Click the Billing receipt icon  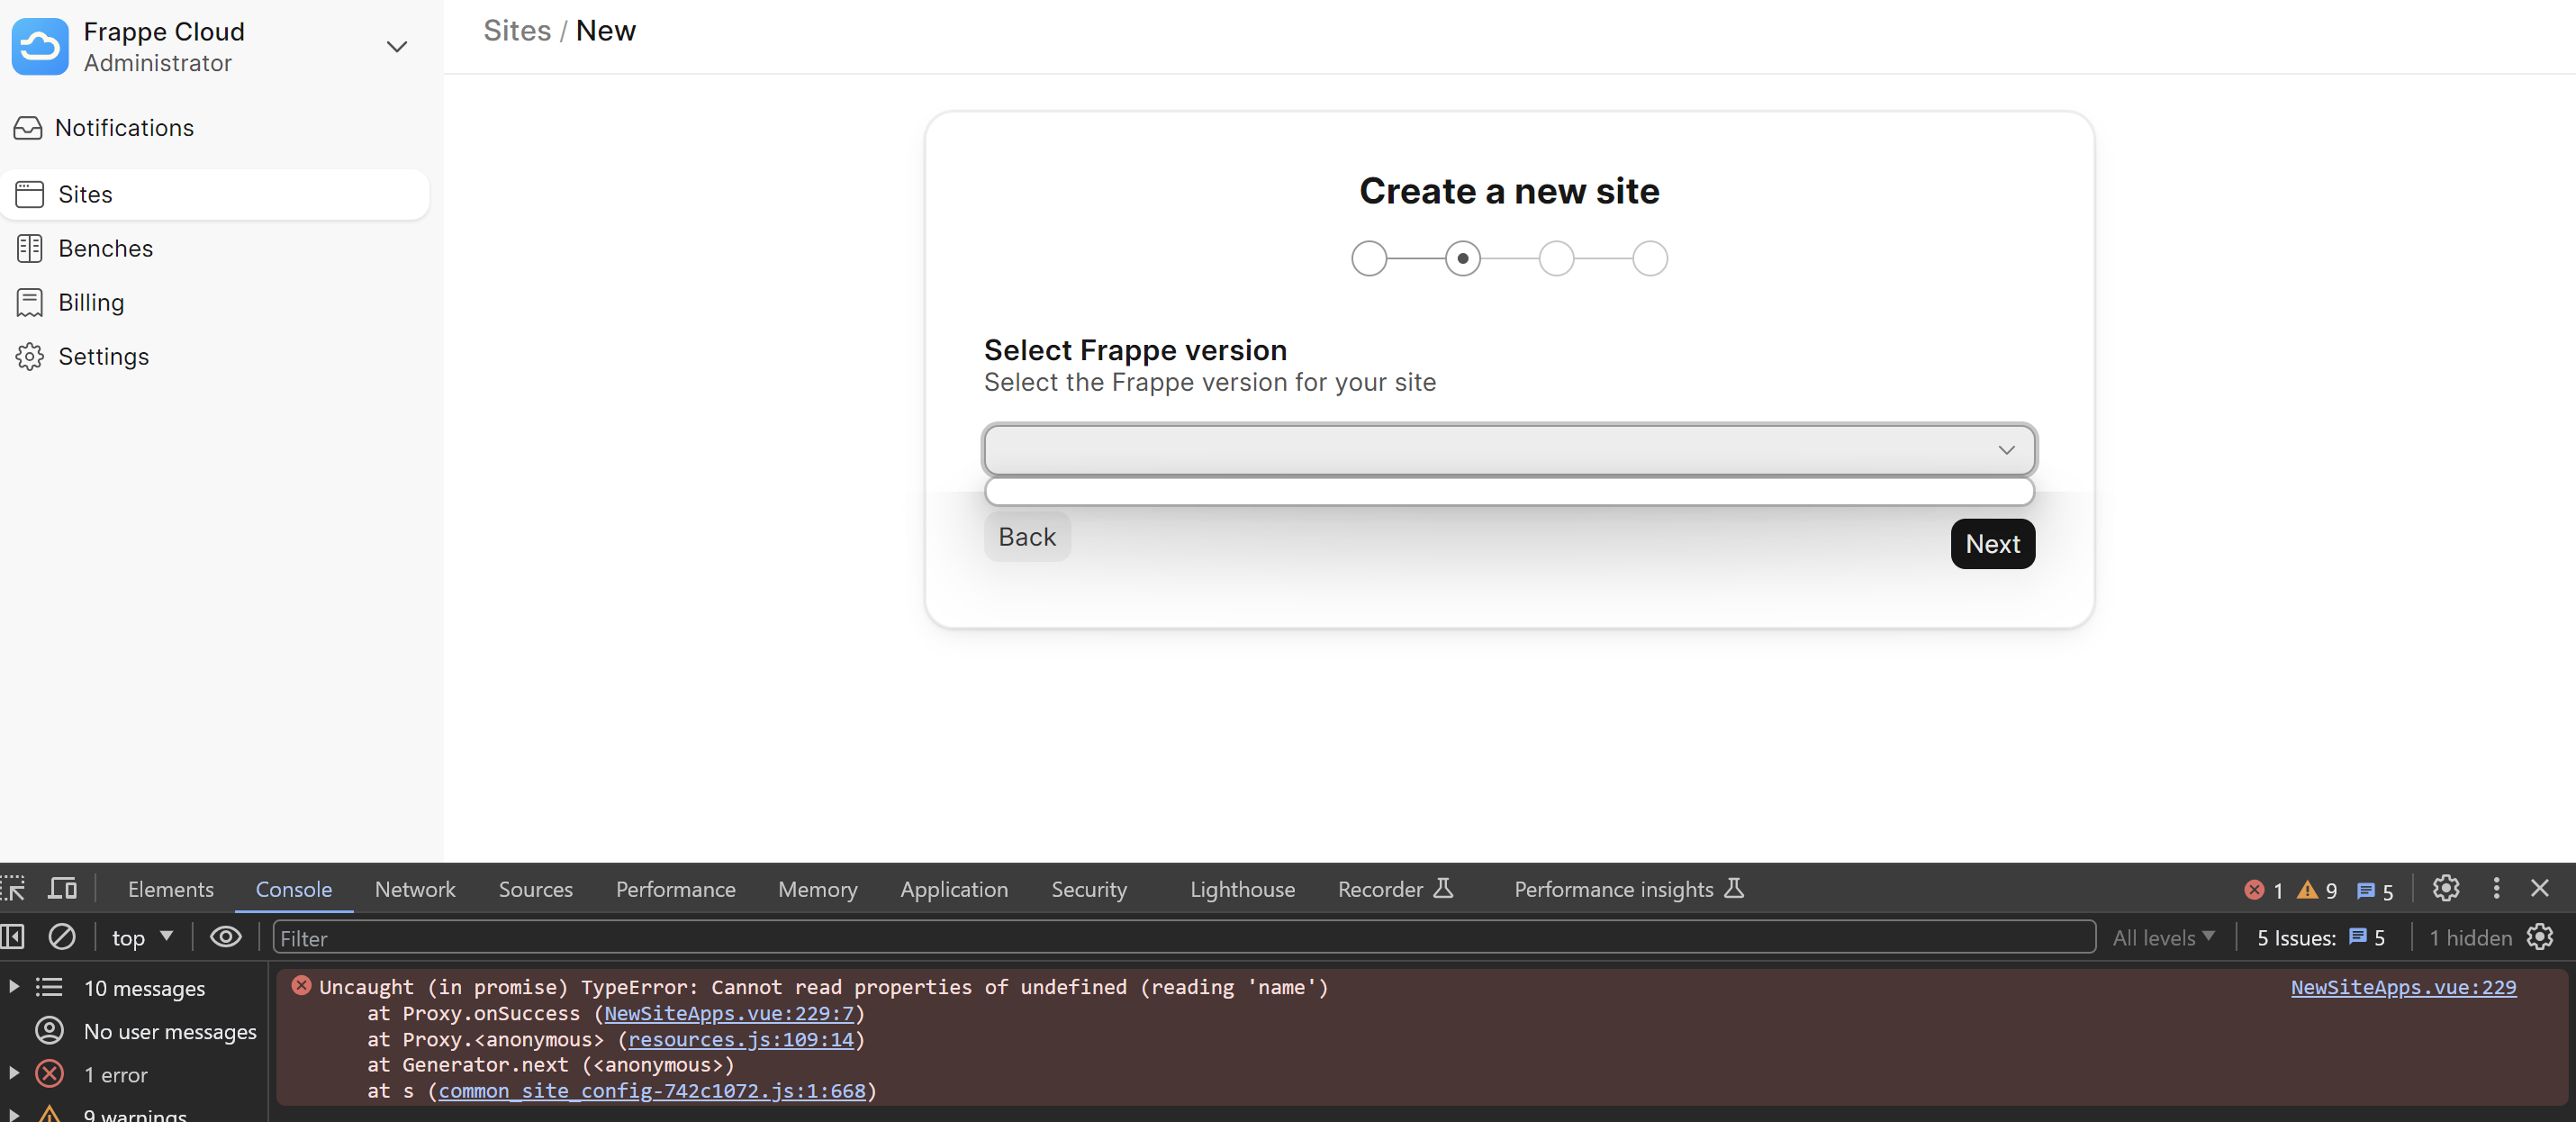click(x=30, y=302)
